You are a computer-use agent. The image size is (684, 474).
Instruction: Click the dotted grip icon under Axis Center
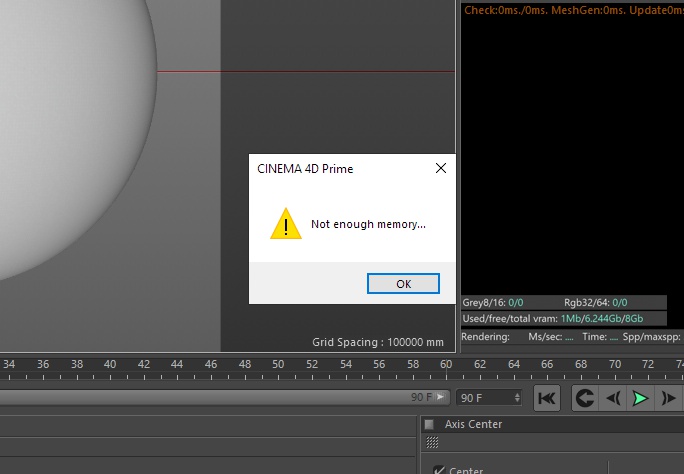432,442
